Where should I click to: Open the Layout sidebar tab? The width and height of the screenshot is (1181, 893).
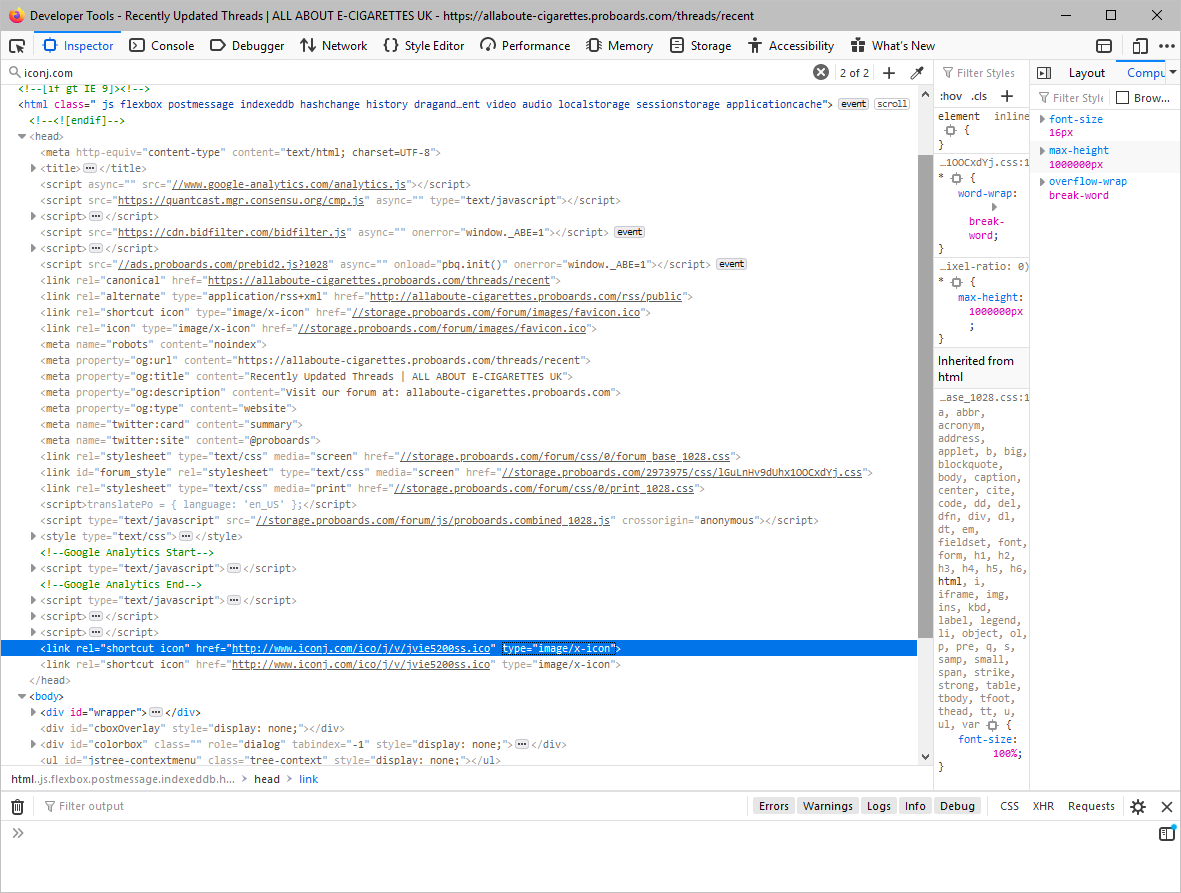click(x=1086, y=73)
